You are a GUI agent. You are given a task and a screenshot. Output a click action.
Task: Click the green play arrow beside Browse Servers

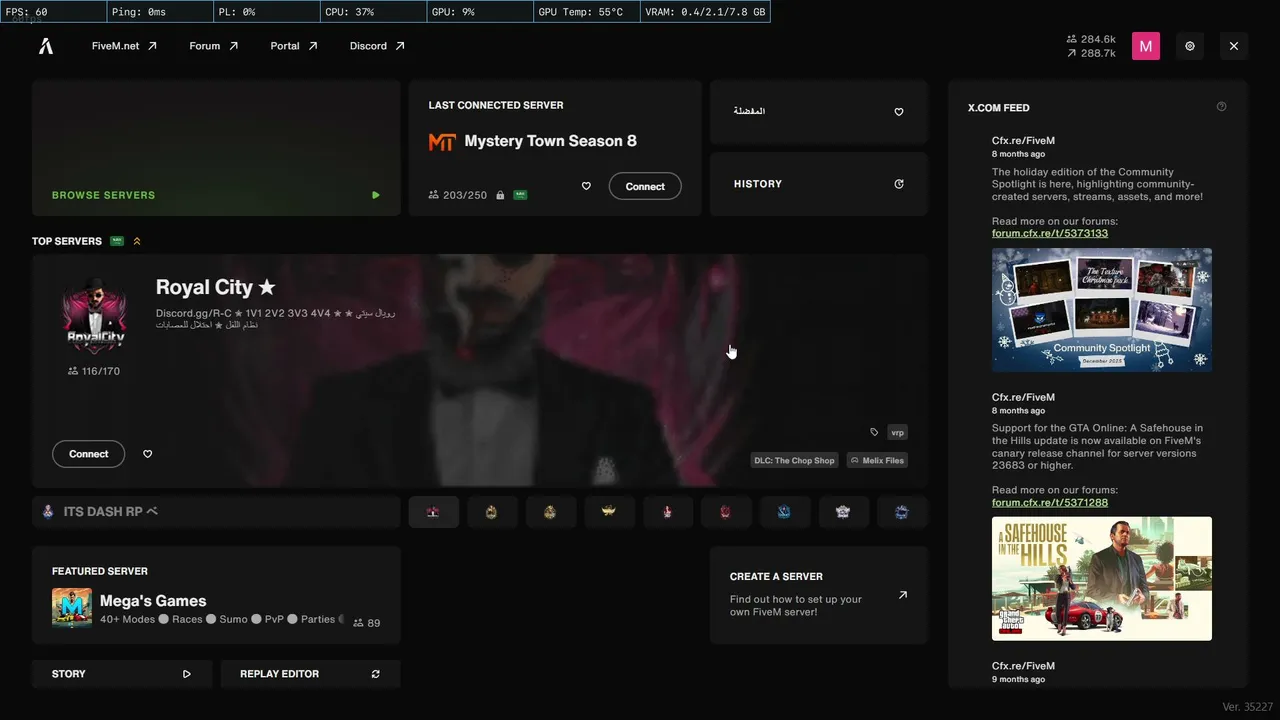coord(376,195)
